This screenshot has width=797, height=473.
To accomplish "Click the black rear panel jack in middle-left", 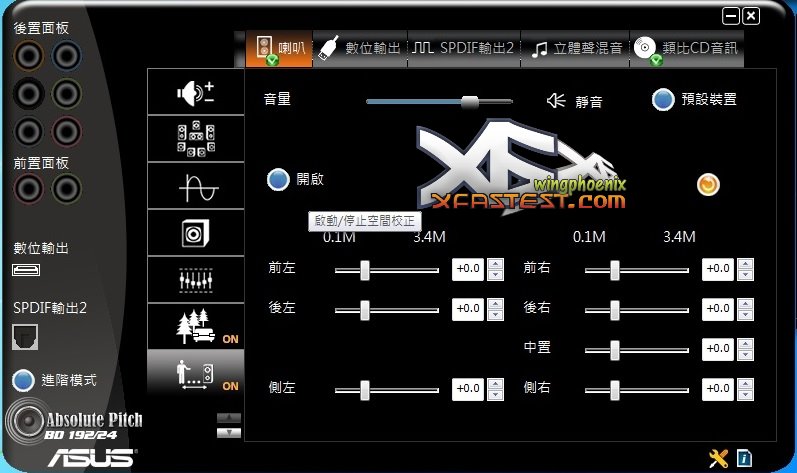I will pos(28,93).
